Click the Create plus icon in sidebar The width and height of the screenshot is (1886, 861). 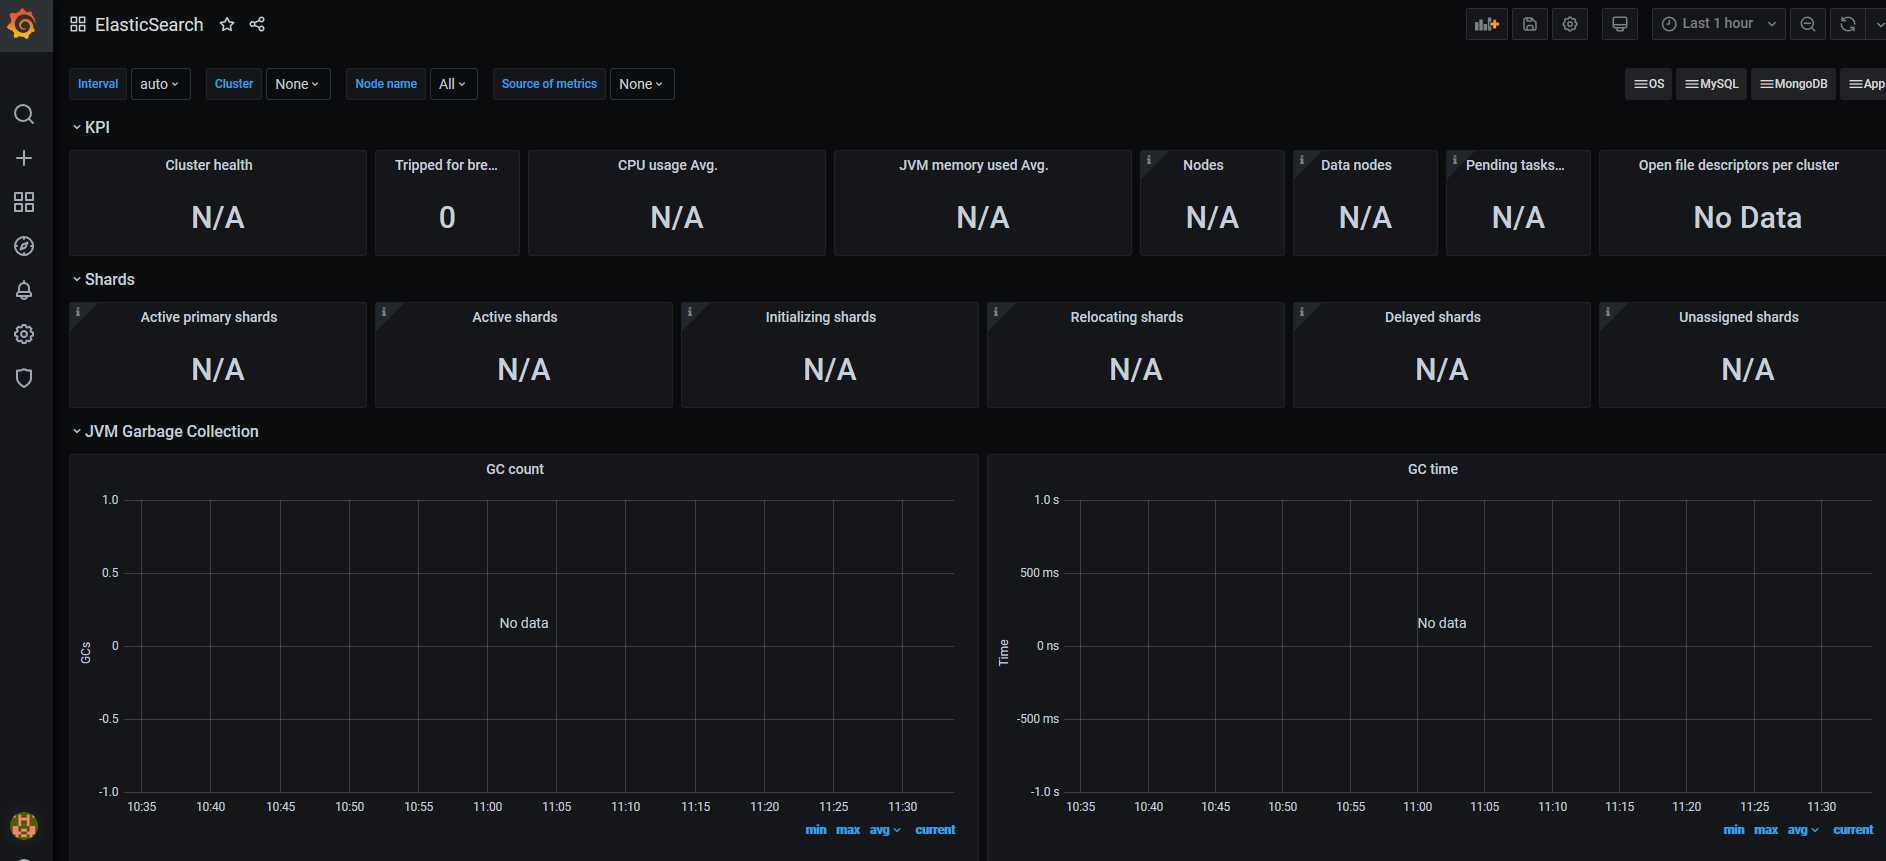point(24,158)
